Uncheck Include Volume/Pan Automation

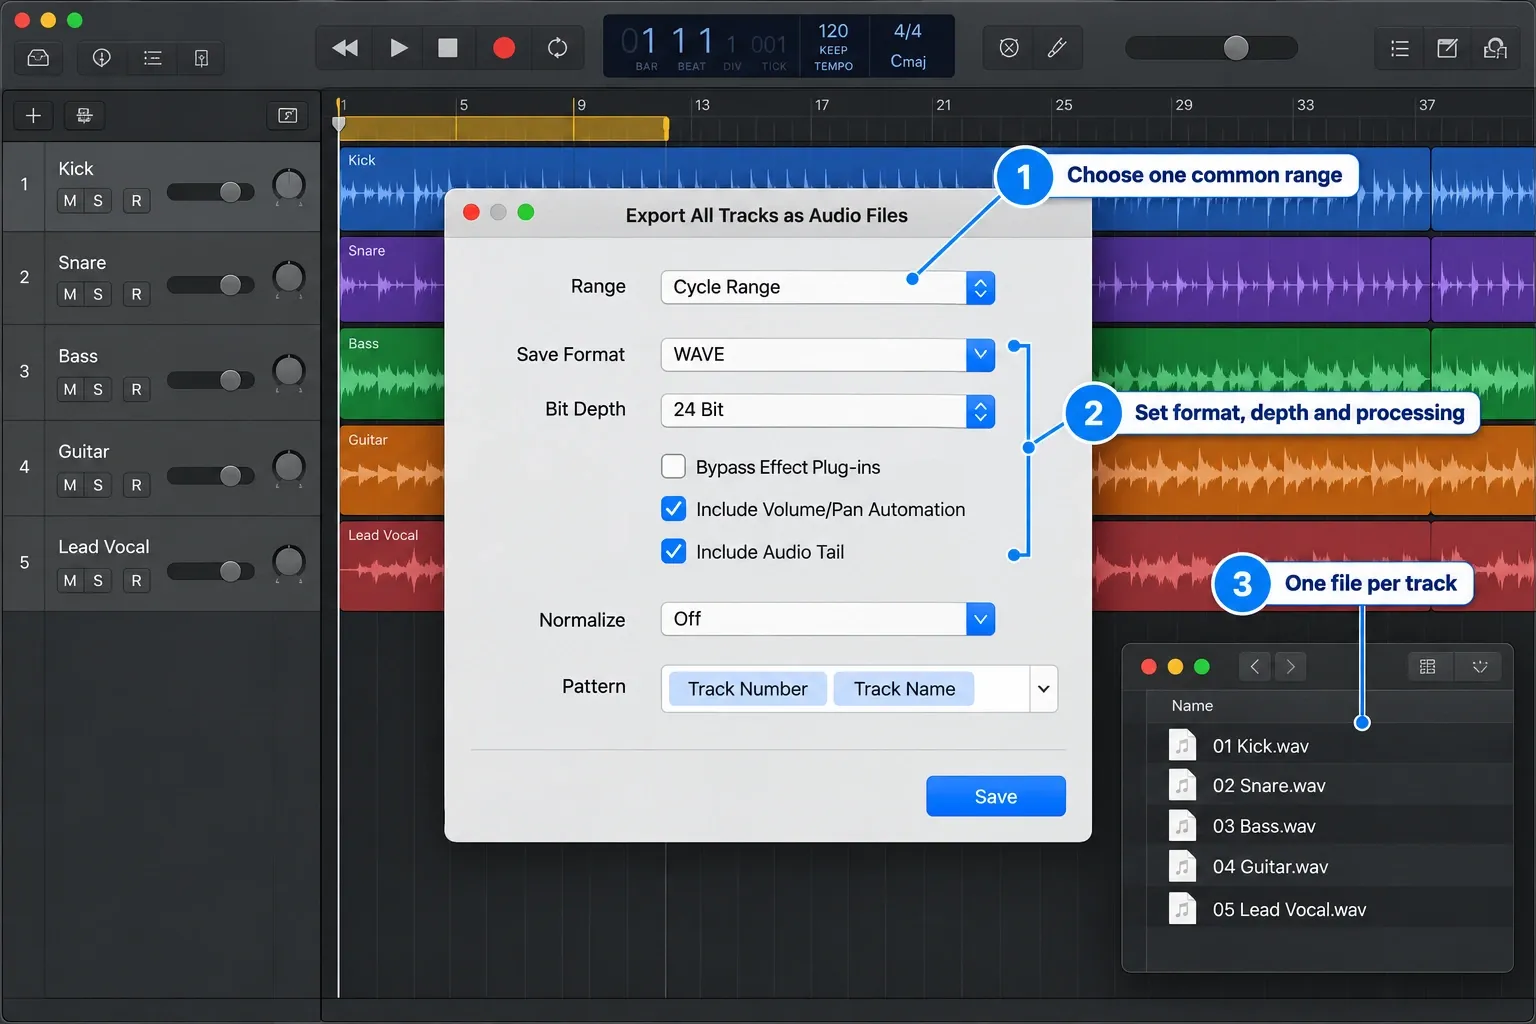coord(674,509)
